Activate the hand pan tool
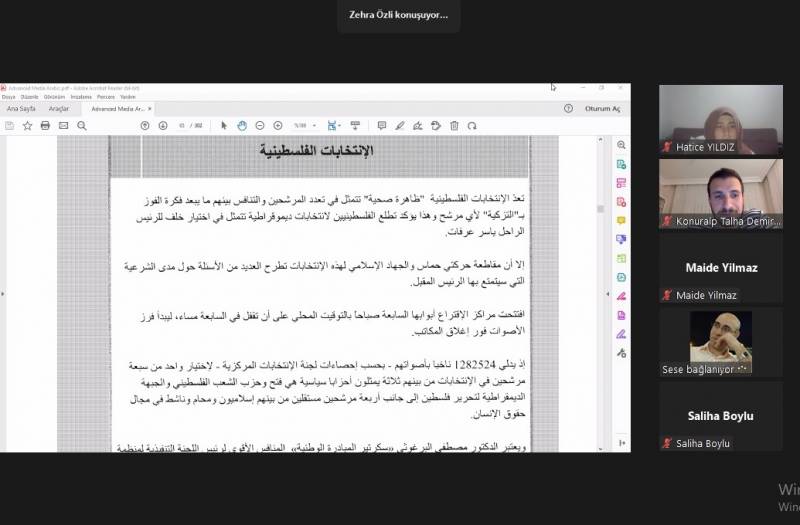This screenshot has height=525, width=800. pos(242,125)
